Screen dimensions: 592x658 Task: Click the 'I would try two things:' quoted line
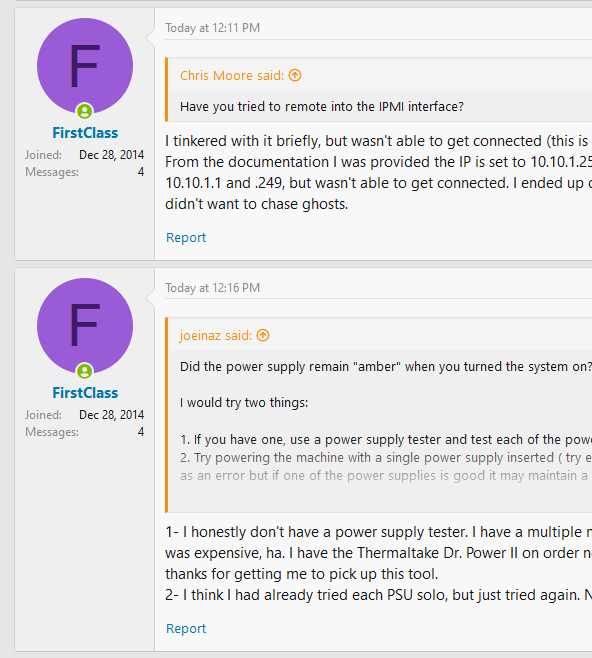[244, 403]
